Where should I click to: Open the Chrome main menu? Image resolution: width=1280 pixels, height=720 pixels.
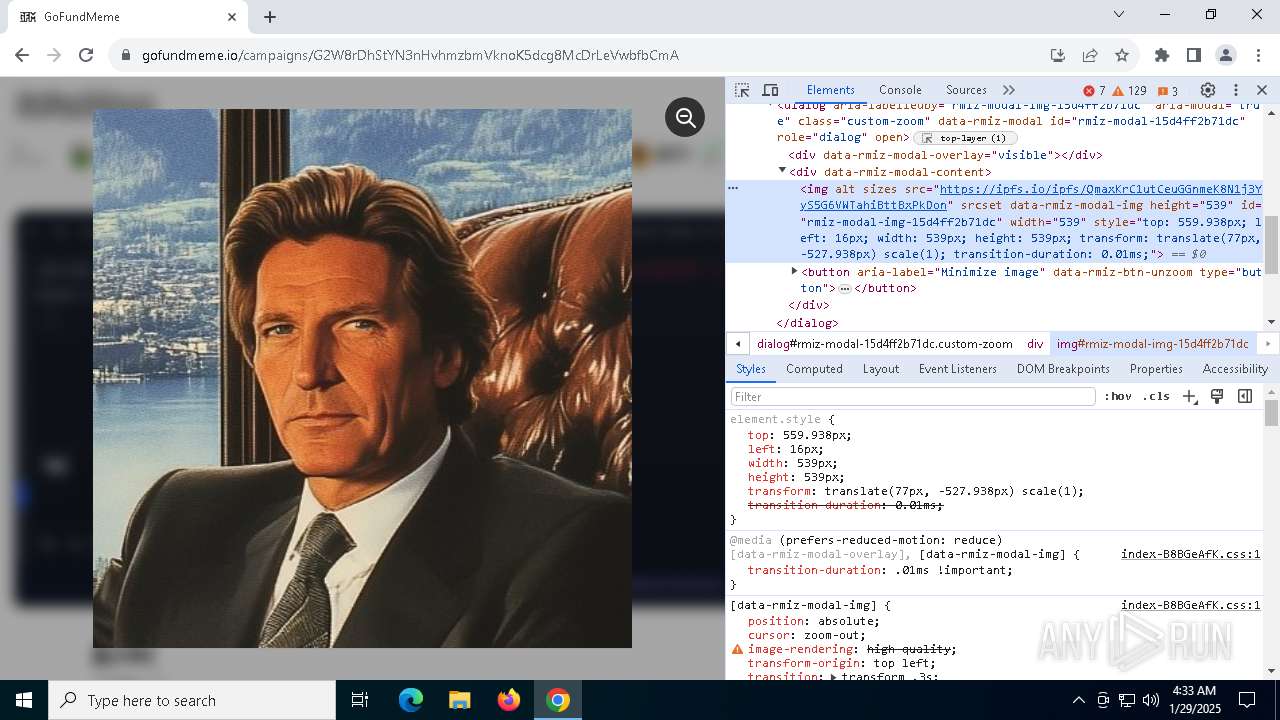pyautogui.click(x=1257, y=55)
